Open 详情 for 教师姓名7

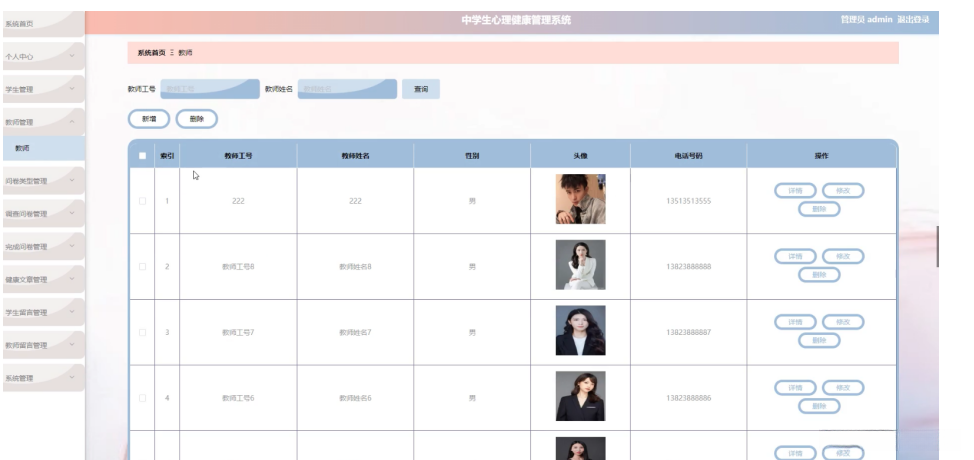point(795,322)
